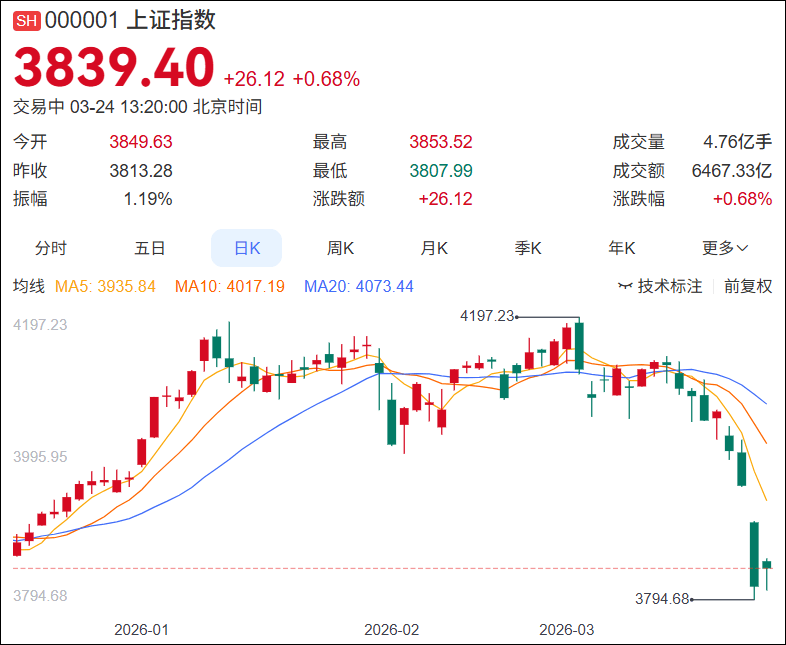Open the 前复权 adjustment selector
The width and height of the screenshot is (786, 645).
click(x=748, y=287)
